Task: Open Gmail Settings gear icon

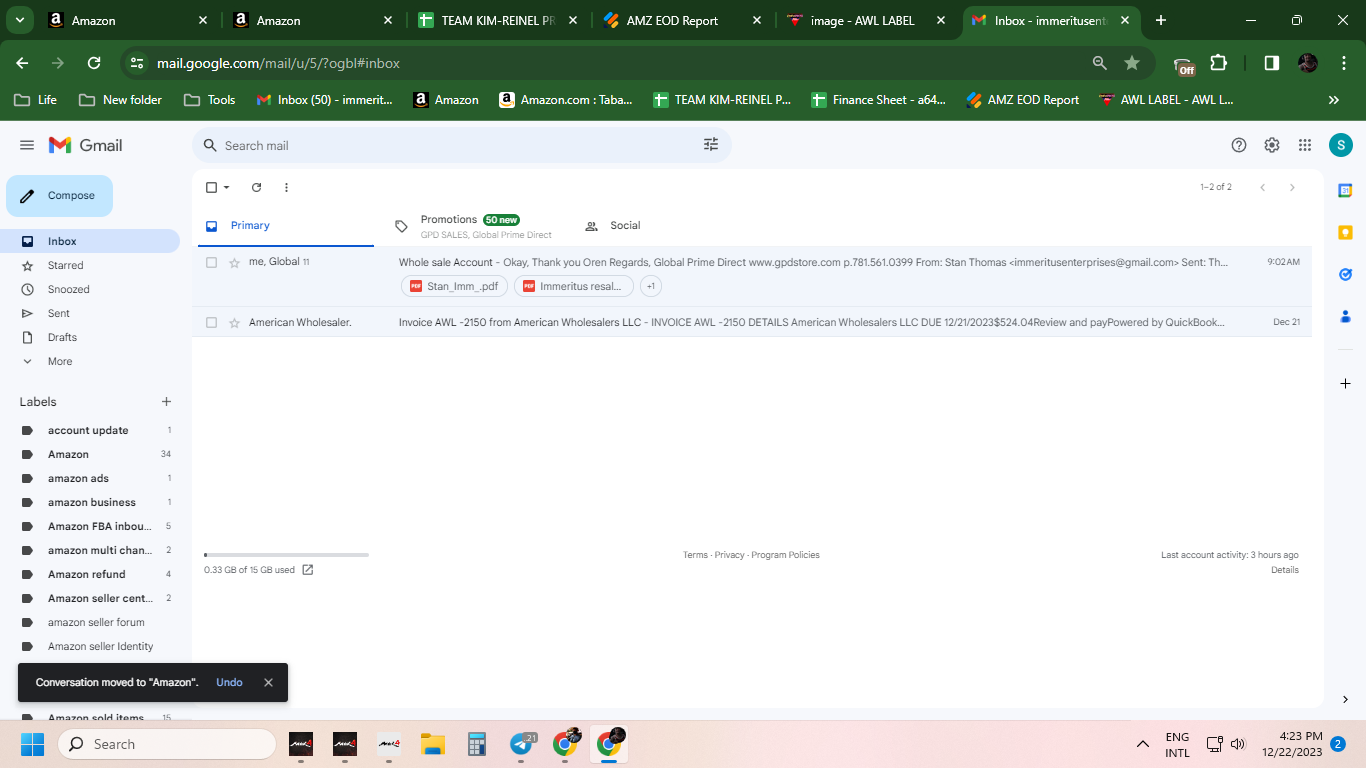Action: tap(1272, 145)
